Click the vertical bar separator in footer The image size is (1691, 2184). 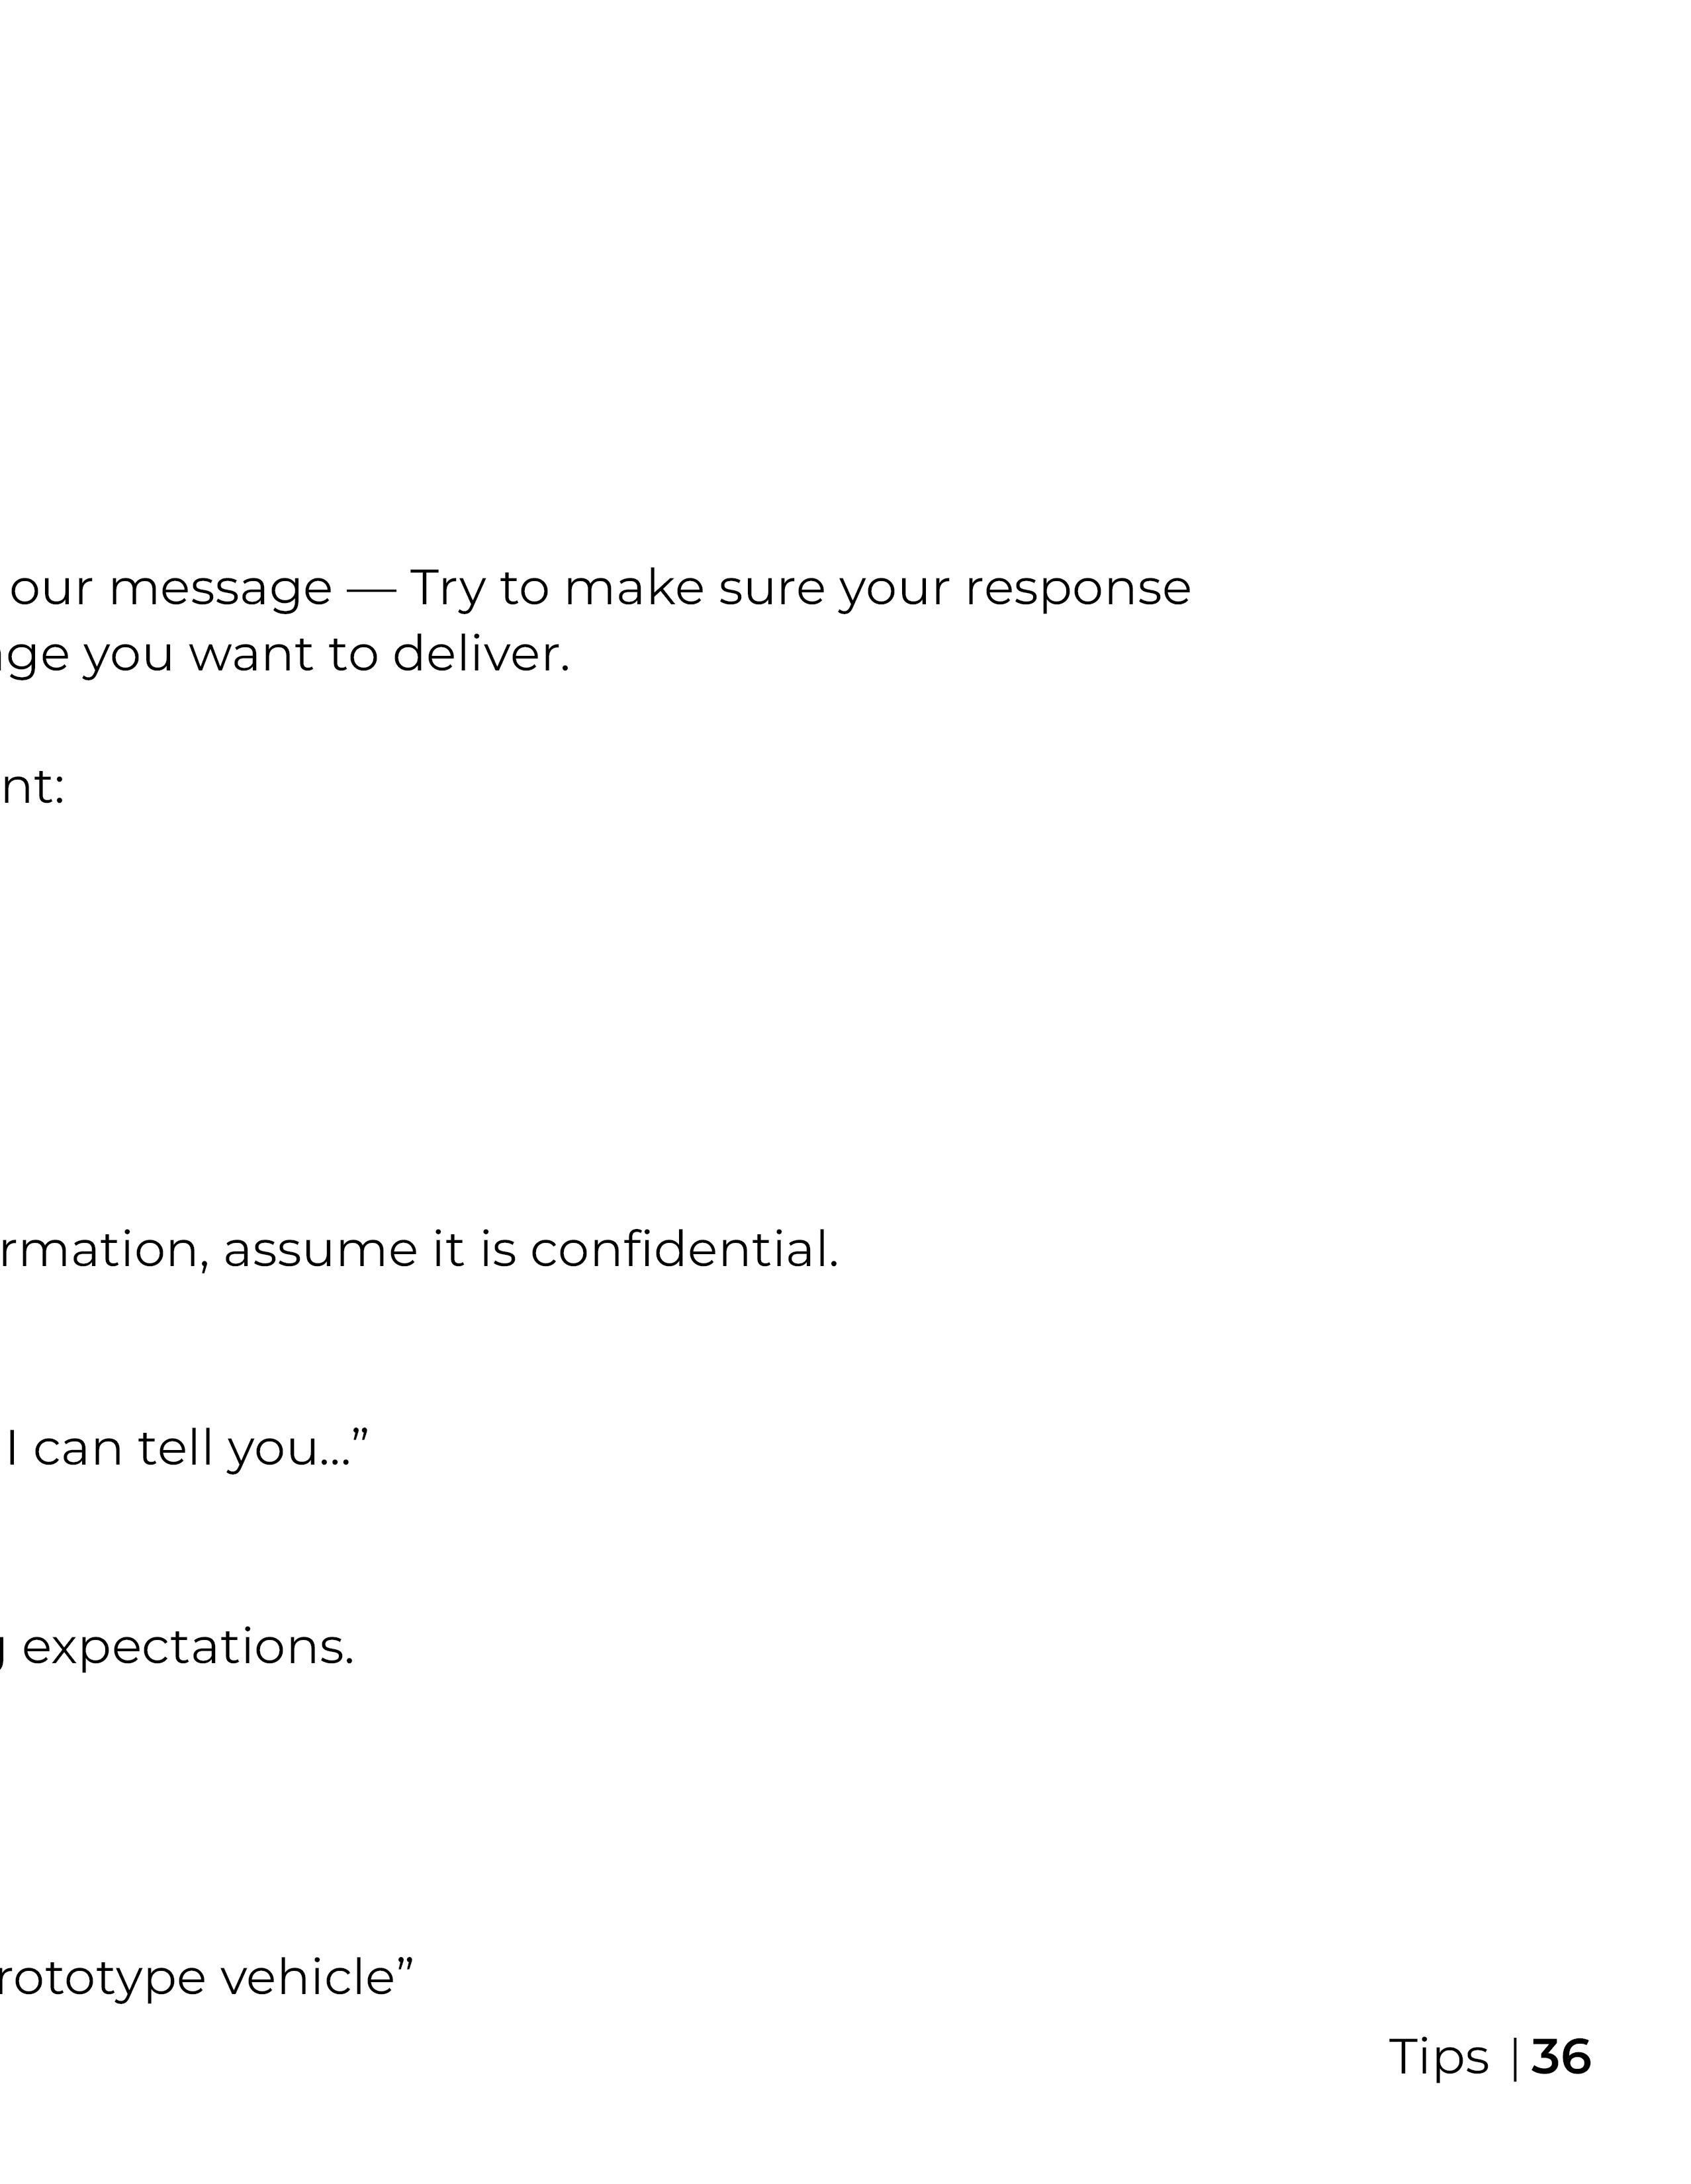1514,2058
